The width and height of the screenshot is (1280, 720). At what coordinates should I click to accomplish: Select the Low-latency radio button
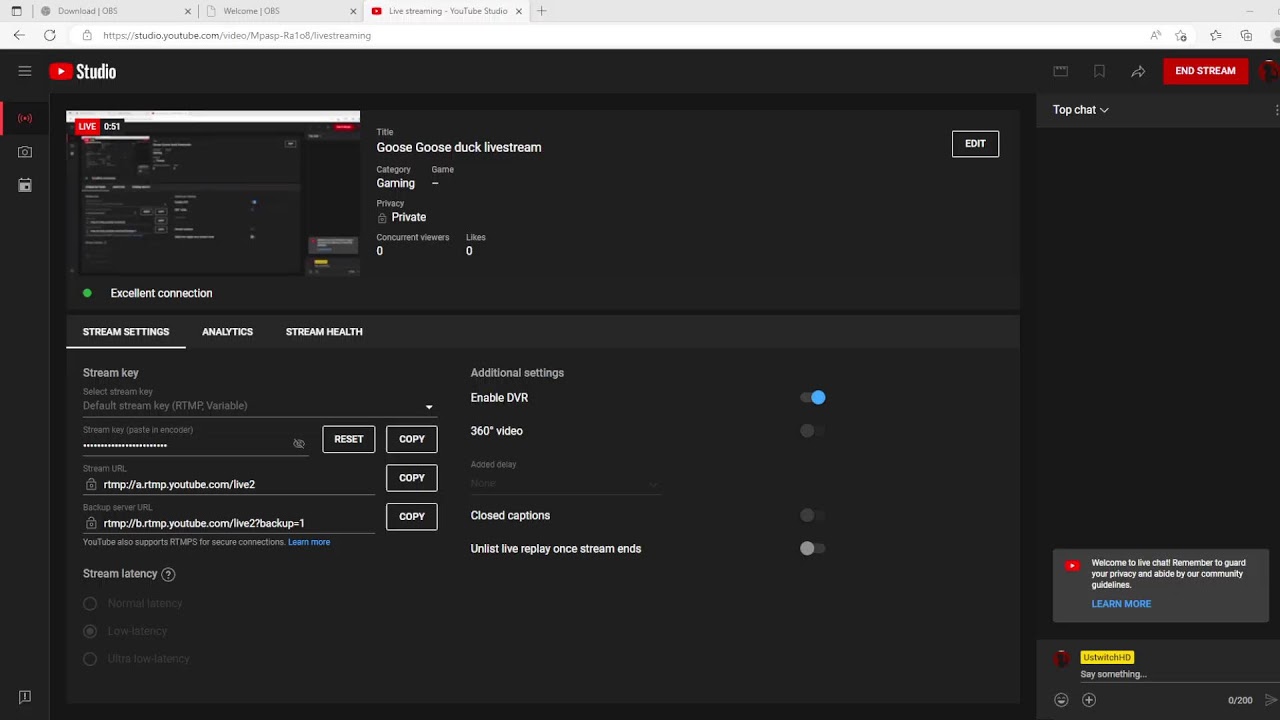coord(90,631)
